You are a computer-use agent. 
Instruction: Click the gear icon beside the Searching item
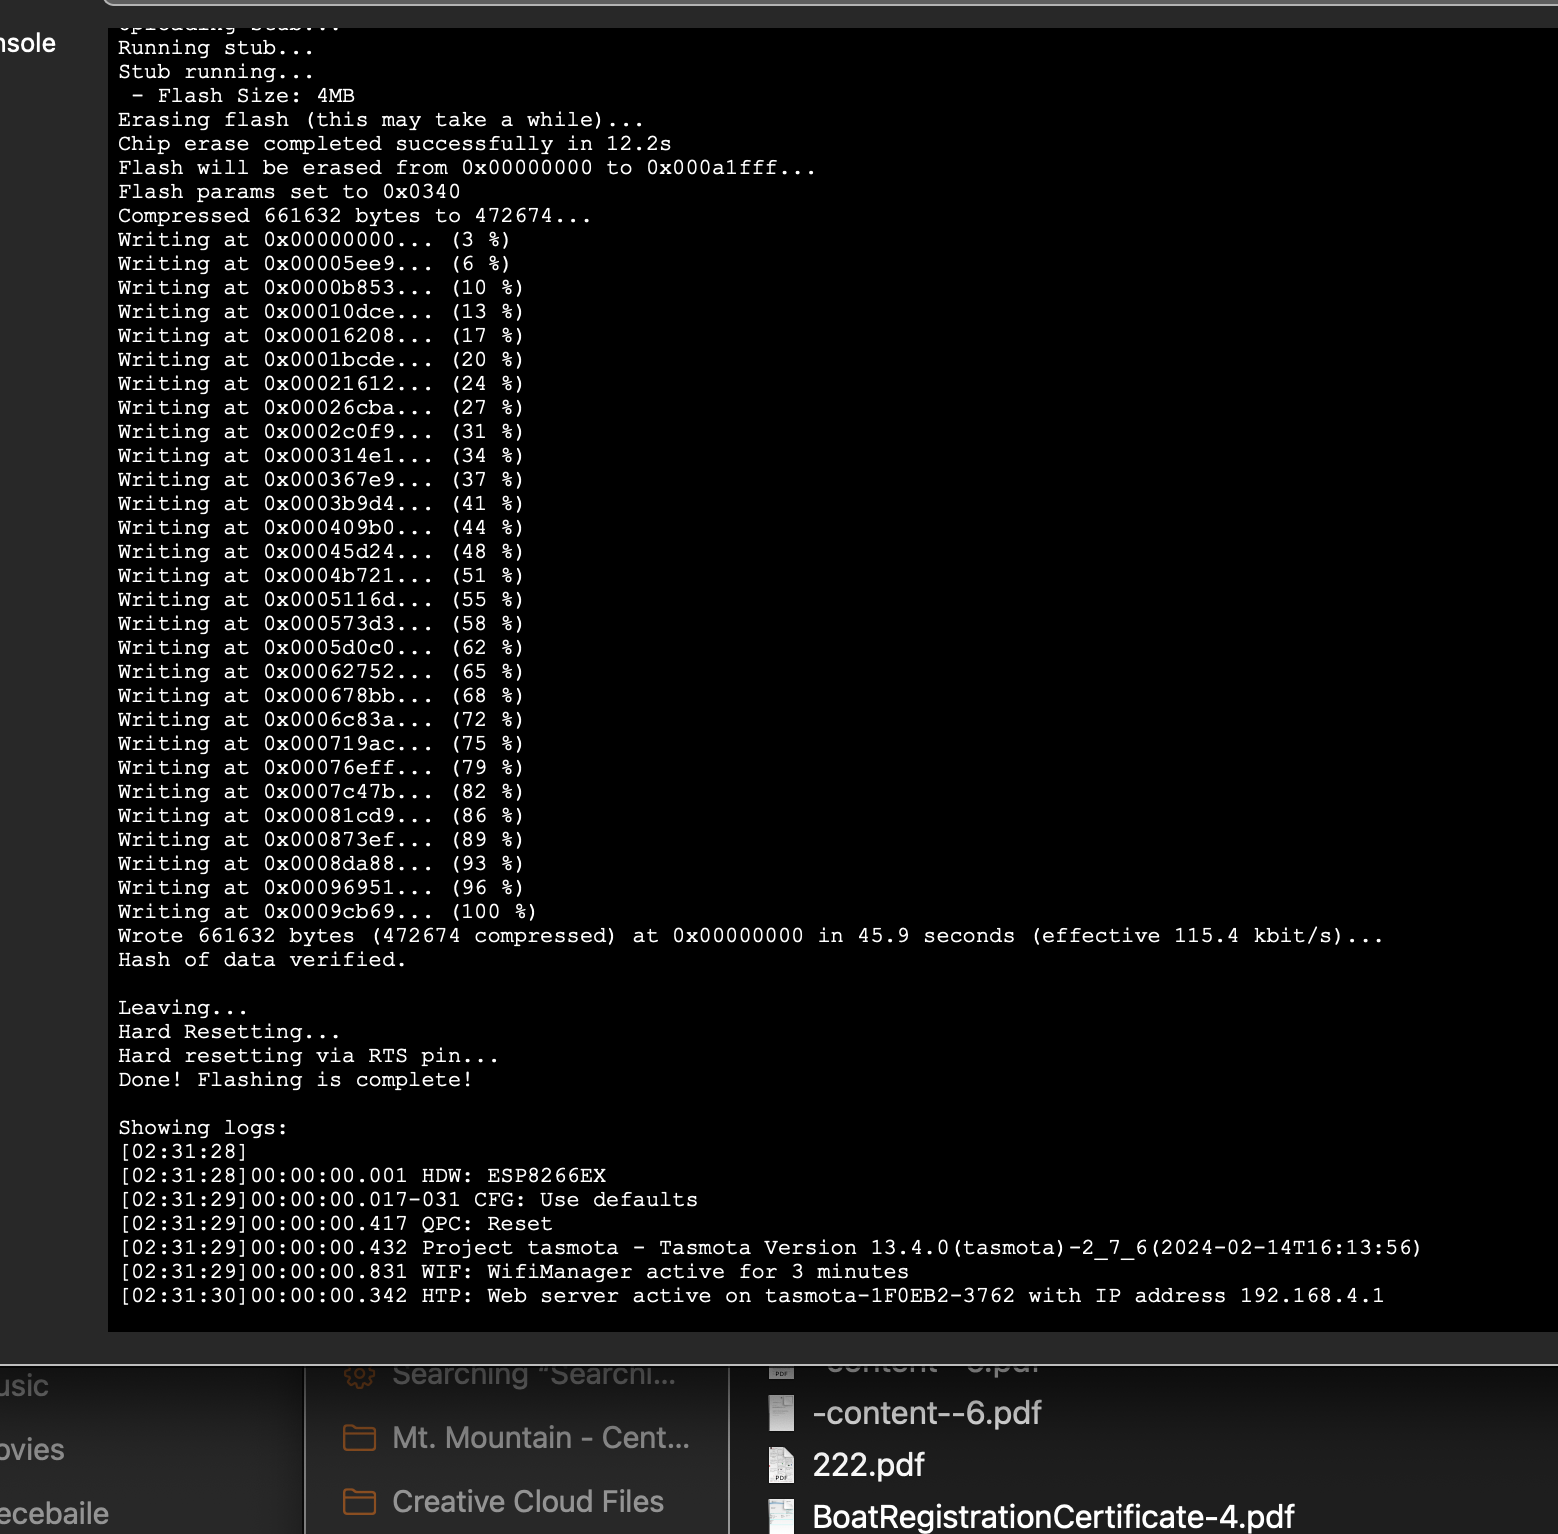click(359, 1377)
